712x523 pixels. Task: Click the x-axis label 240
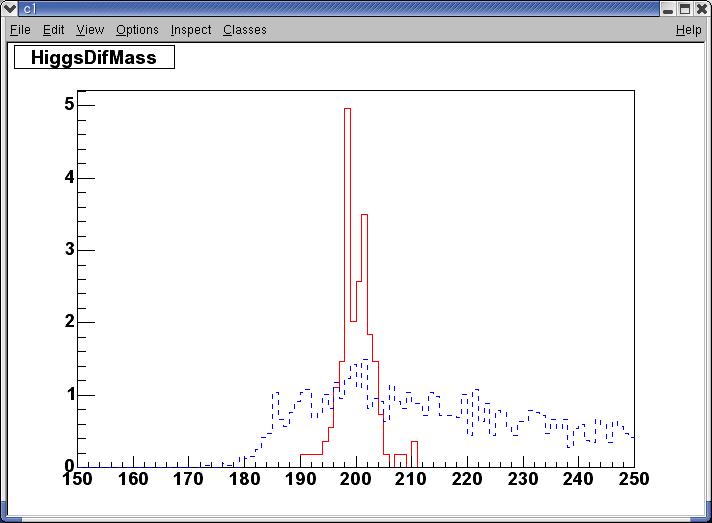coord(578,479)
